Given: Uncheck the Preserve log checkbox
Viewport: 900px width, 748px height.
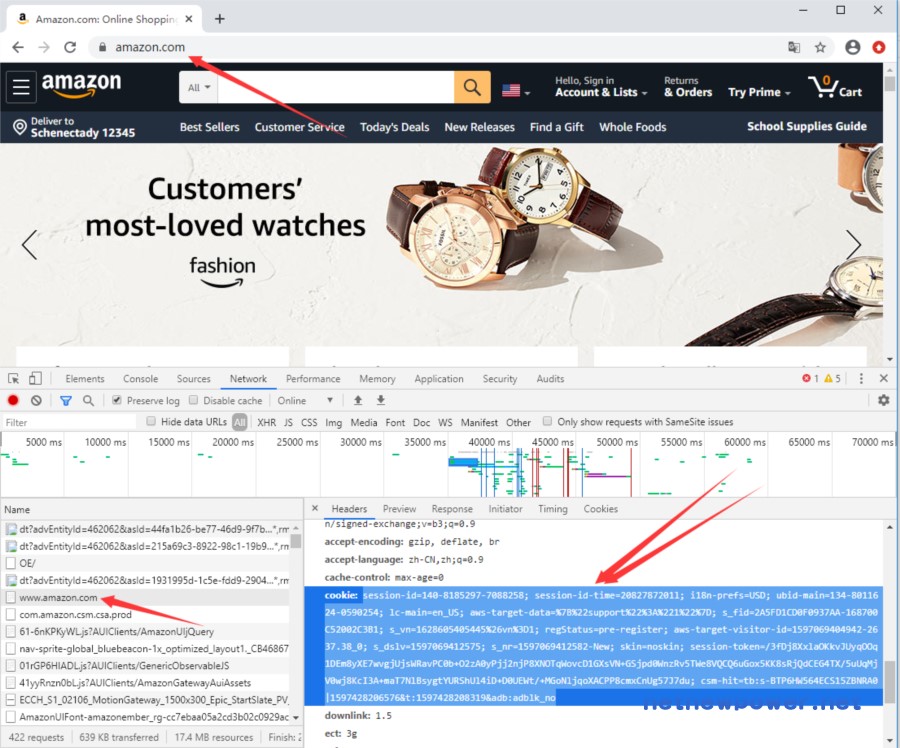Looking at the screenshot, I should click(117, 400).
